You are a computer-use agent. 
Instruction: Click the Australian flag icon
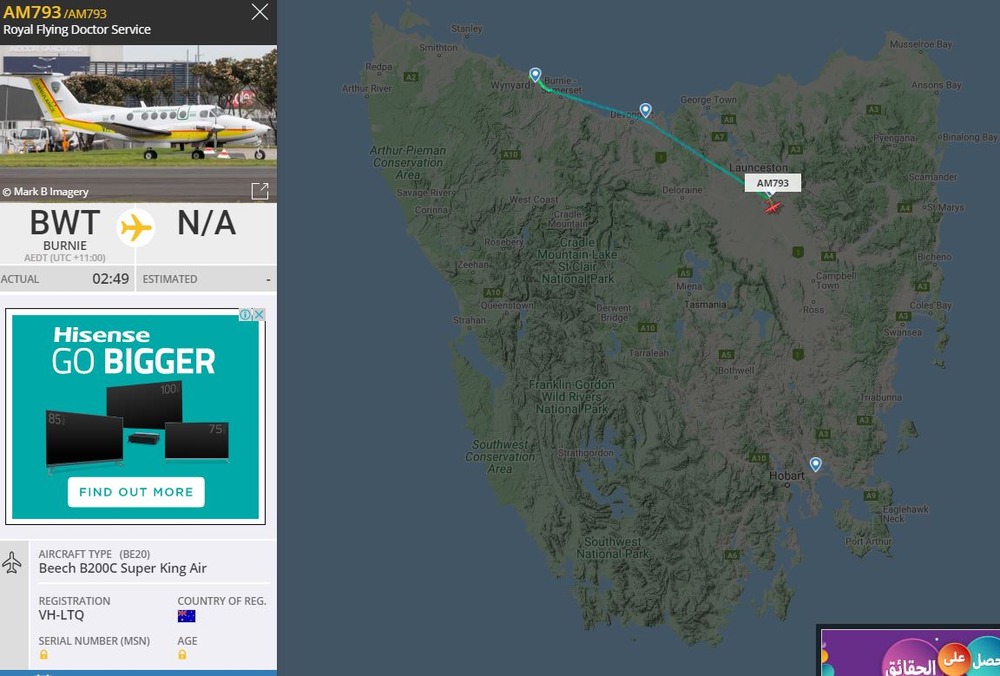(186, 616)
